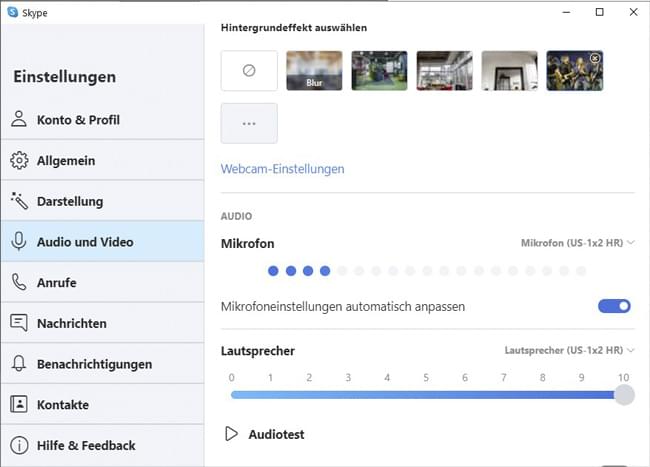The height and width of the screenshot is (467, 650).
Task: Click the Konto & Profil person icon
Action: [19, 119]
